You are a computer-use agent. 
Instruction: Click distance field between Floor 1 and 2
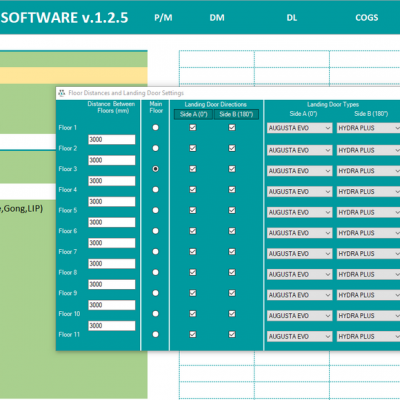112,140
